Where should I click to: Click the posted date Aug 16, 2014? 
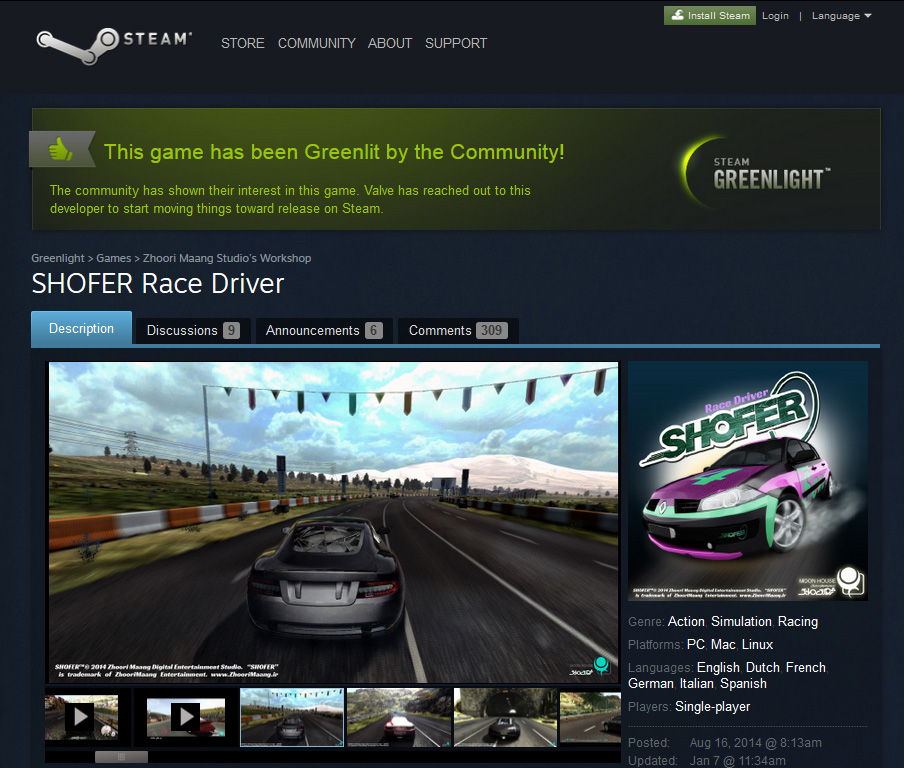pos(755,743)
